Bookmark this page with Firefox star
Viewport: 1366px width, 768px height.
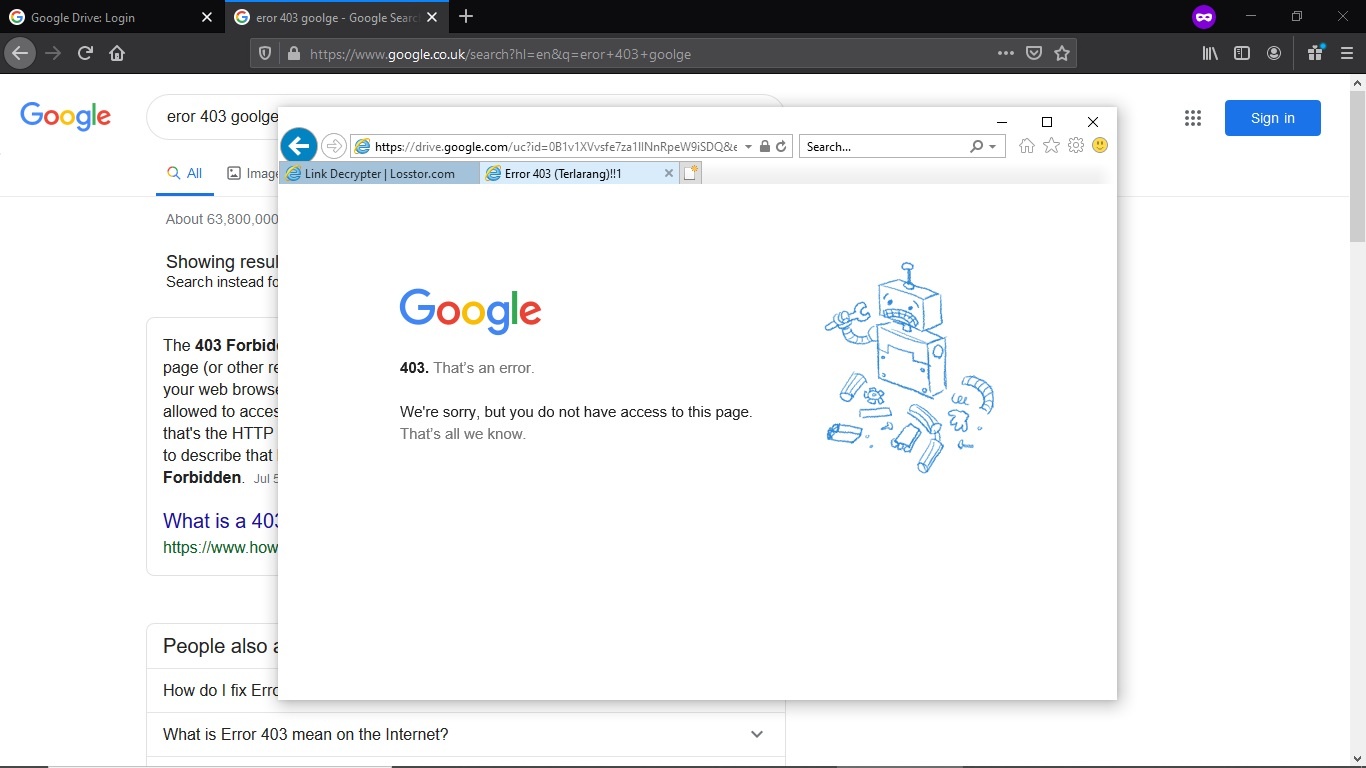(1062, 54)
